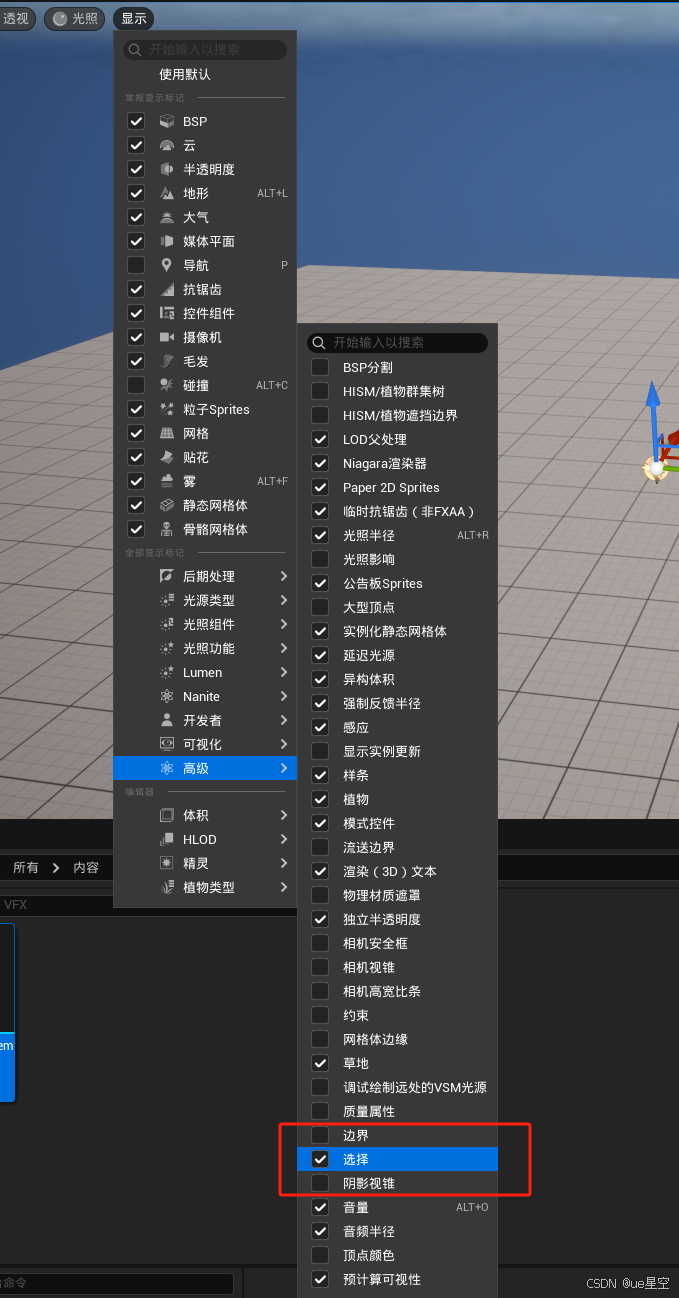Expand the 光照功能 submenu arrow
The width and height of the screenshot is (679, 1298).
coord(284,648)
